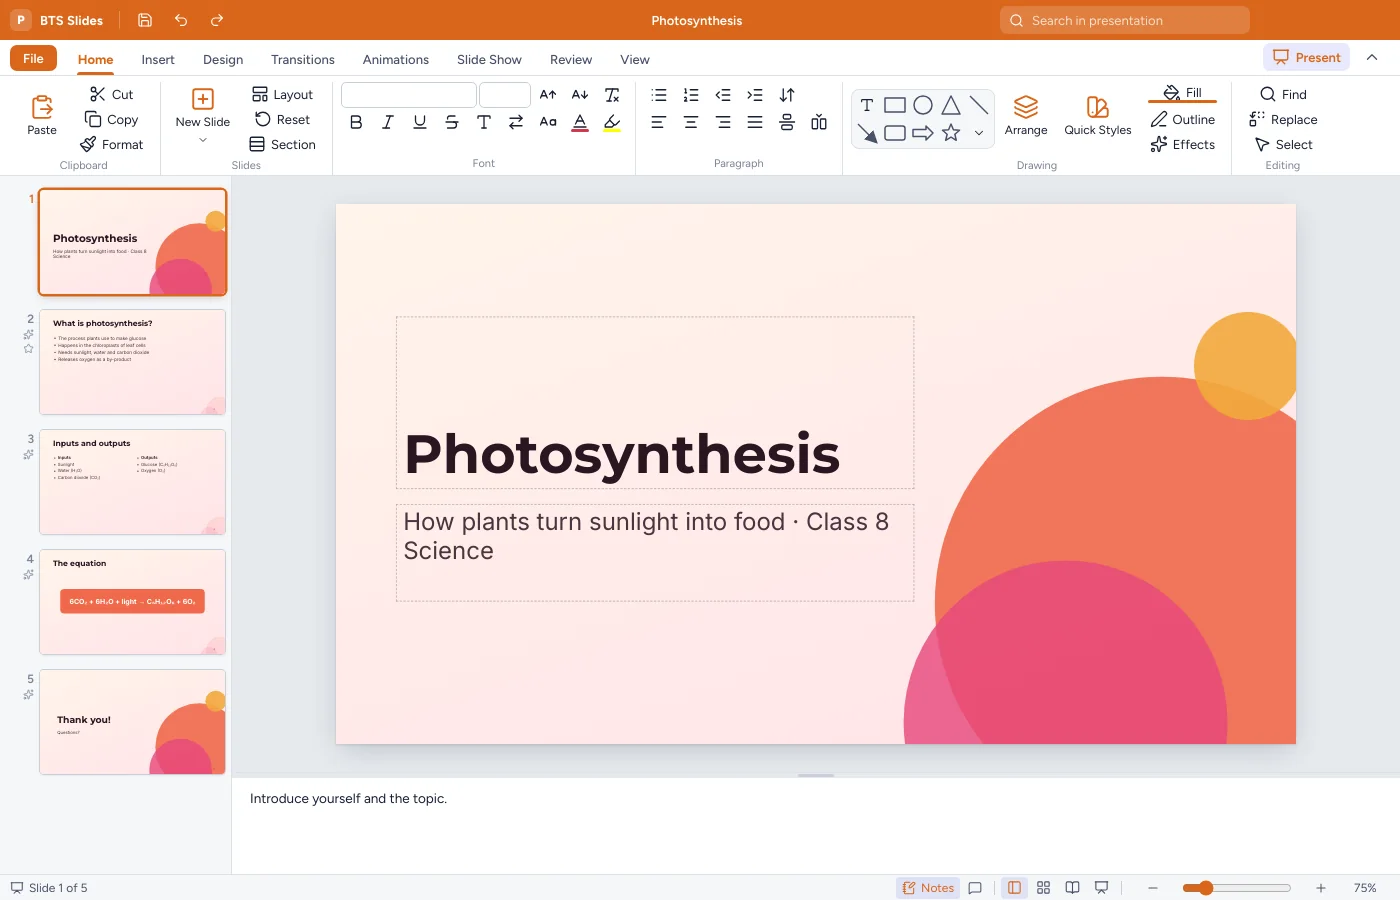Collapse the ribbon
Screen dimensions: 1400x900
(x=1372, y=57)
